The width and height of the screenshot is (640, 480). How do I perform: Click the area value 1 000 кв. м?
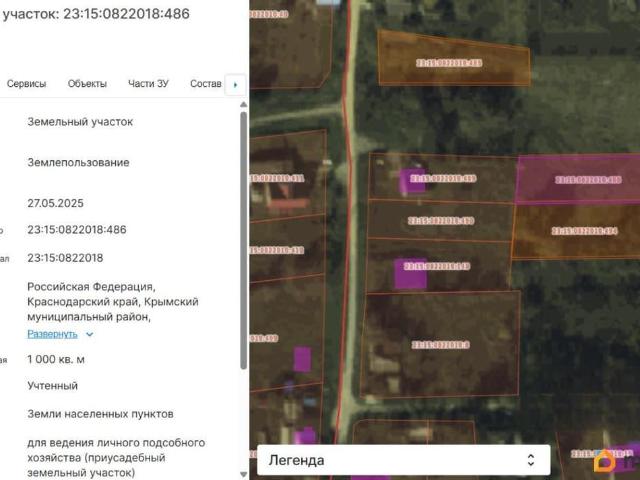56,360
